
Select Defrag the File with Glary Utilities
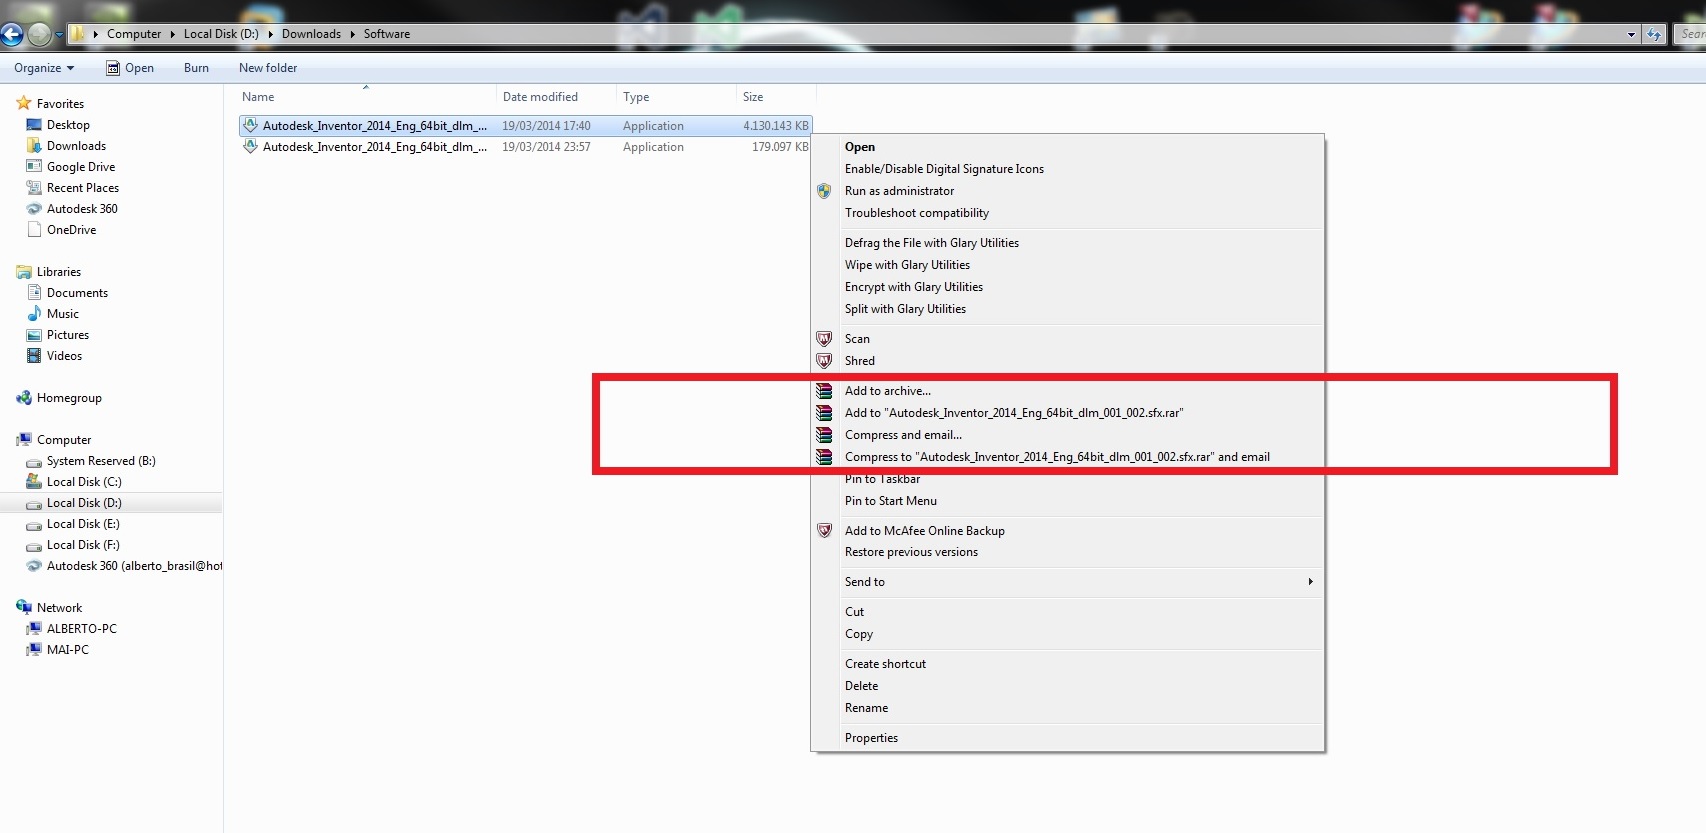932,243
